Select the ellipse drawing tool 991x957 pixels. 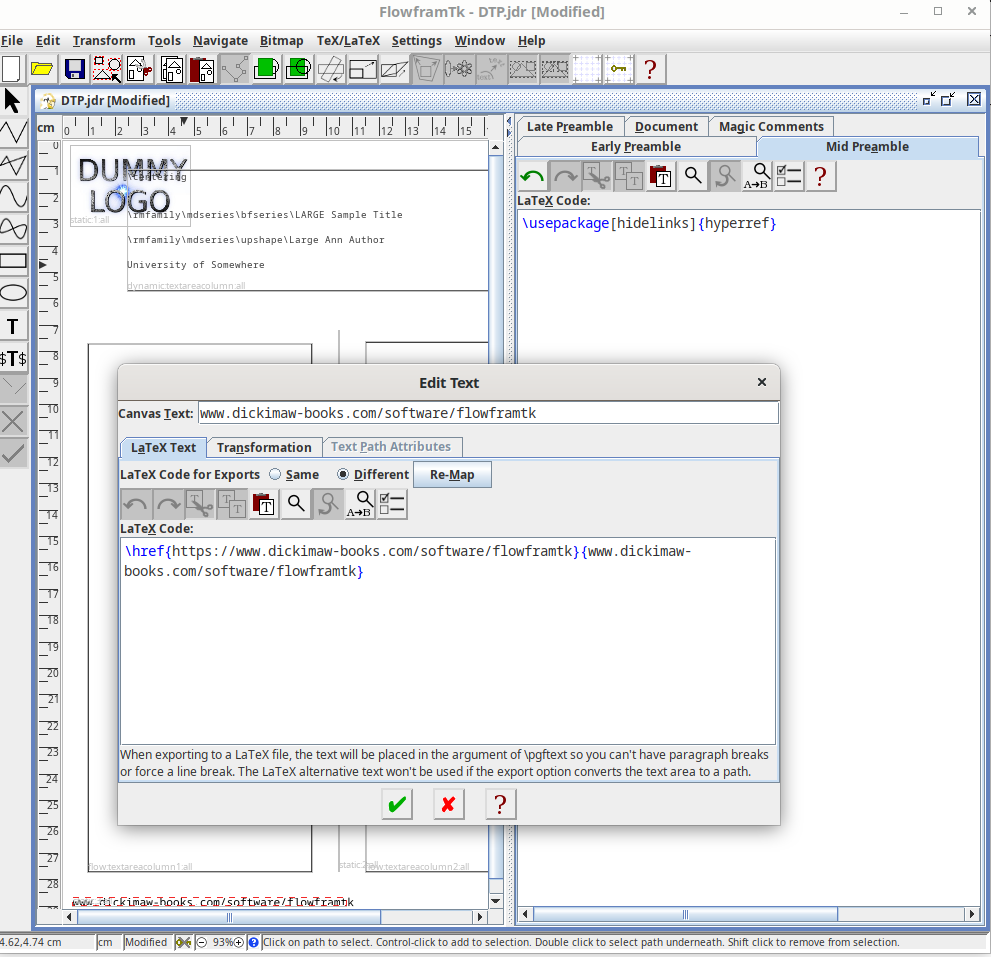click(13, 293)
